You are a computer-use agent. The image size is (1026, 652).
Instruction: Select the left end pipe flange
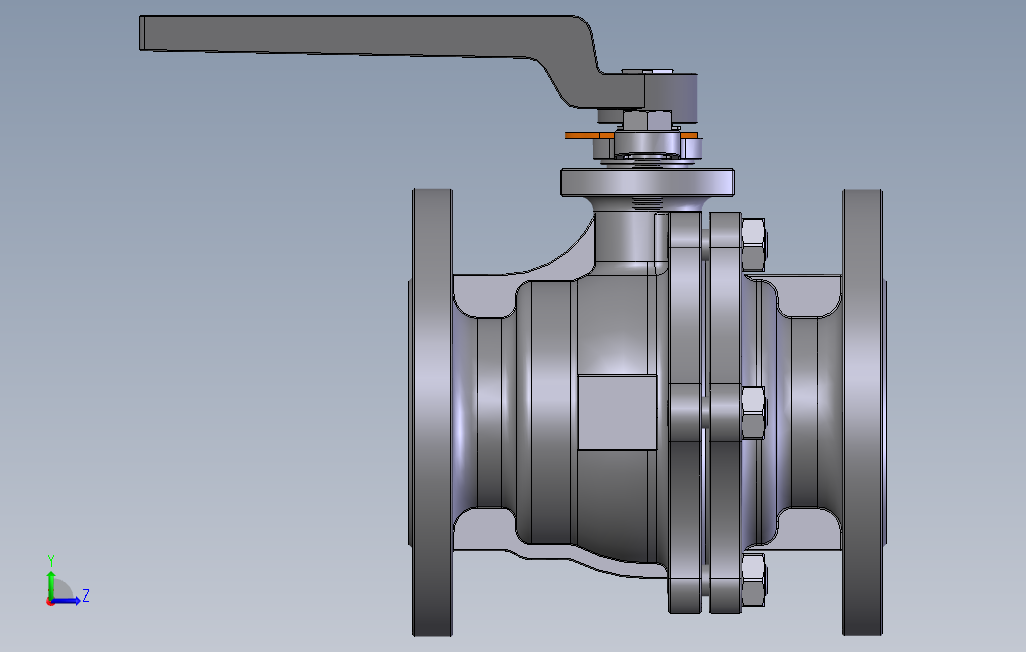(x=433, y=412)
